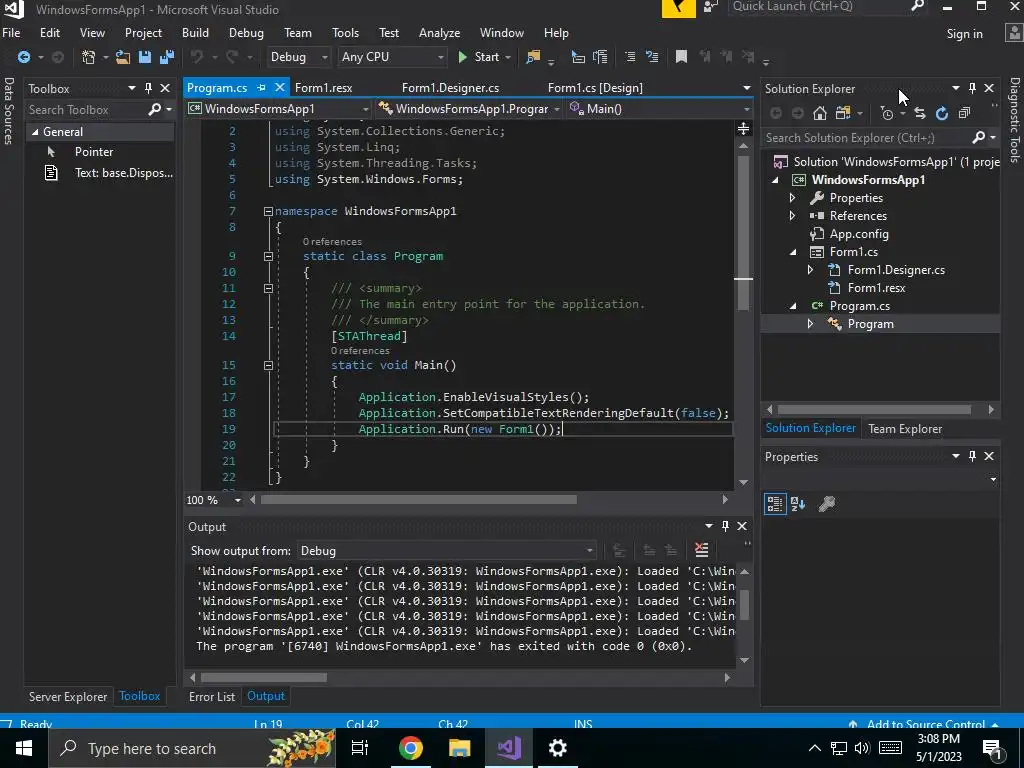Click Home icon in Solution Explorer

pyautogui.click(x=820, y=114)
